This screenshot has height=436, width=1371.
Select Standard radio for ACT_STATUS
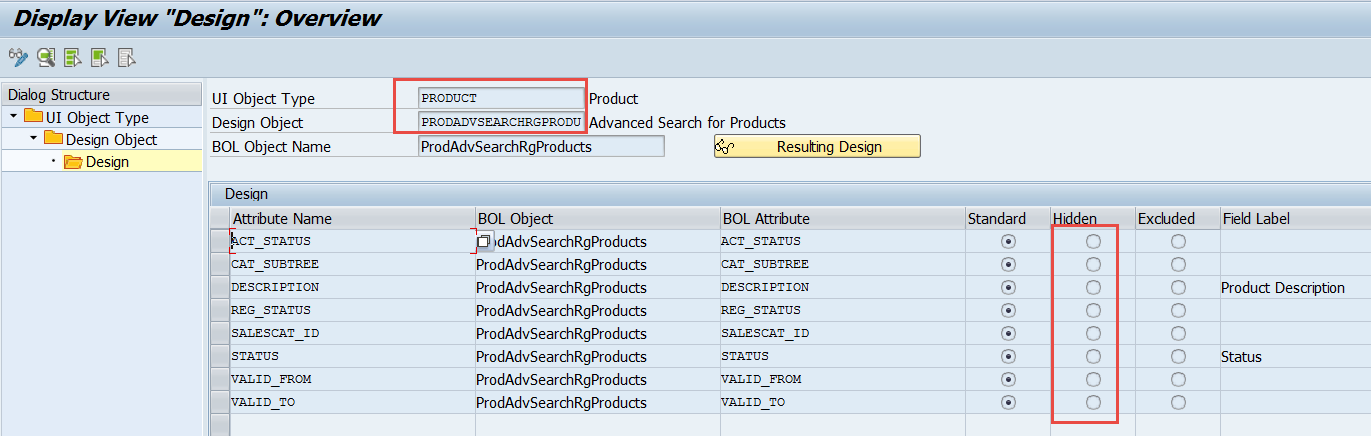click(x=1008, y=241)
